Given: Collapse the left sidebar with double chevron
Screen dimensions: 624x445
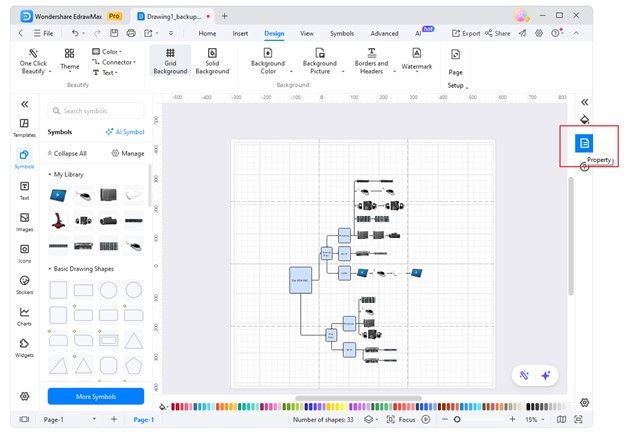Looking at the screenshot, I should (x=25, y=104).
